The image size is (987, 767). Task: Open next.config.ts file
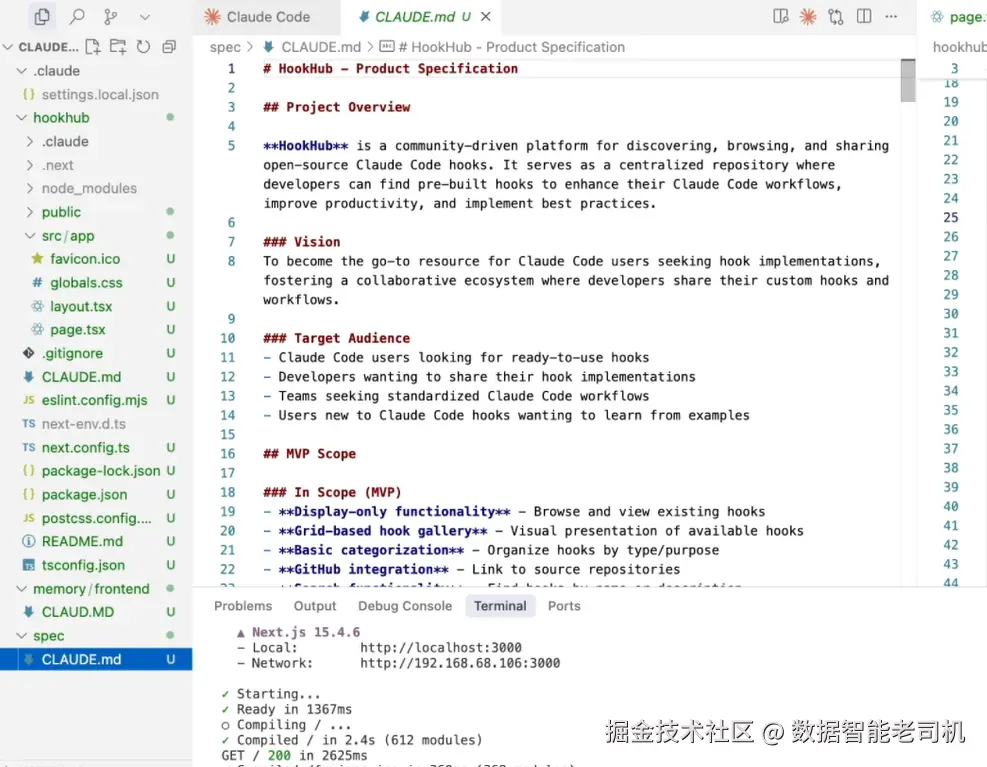(86, 448)
